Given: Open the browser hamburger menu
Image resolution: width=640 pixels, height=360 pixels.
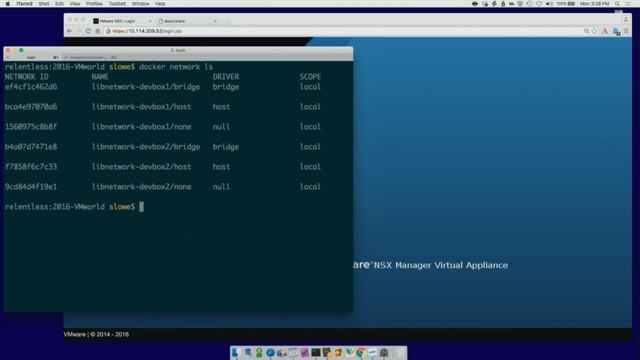Looking at the screenshot, I should pyautogui.click(x=626, y=31).
